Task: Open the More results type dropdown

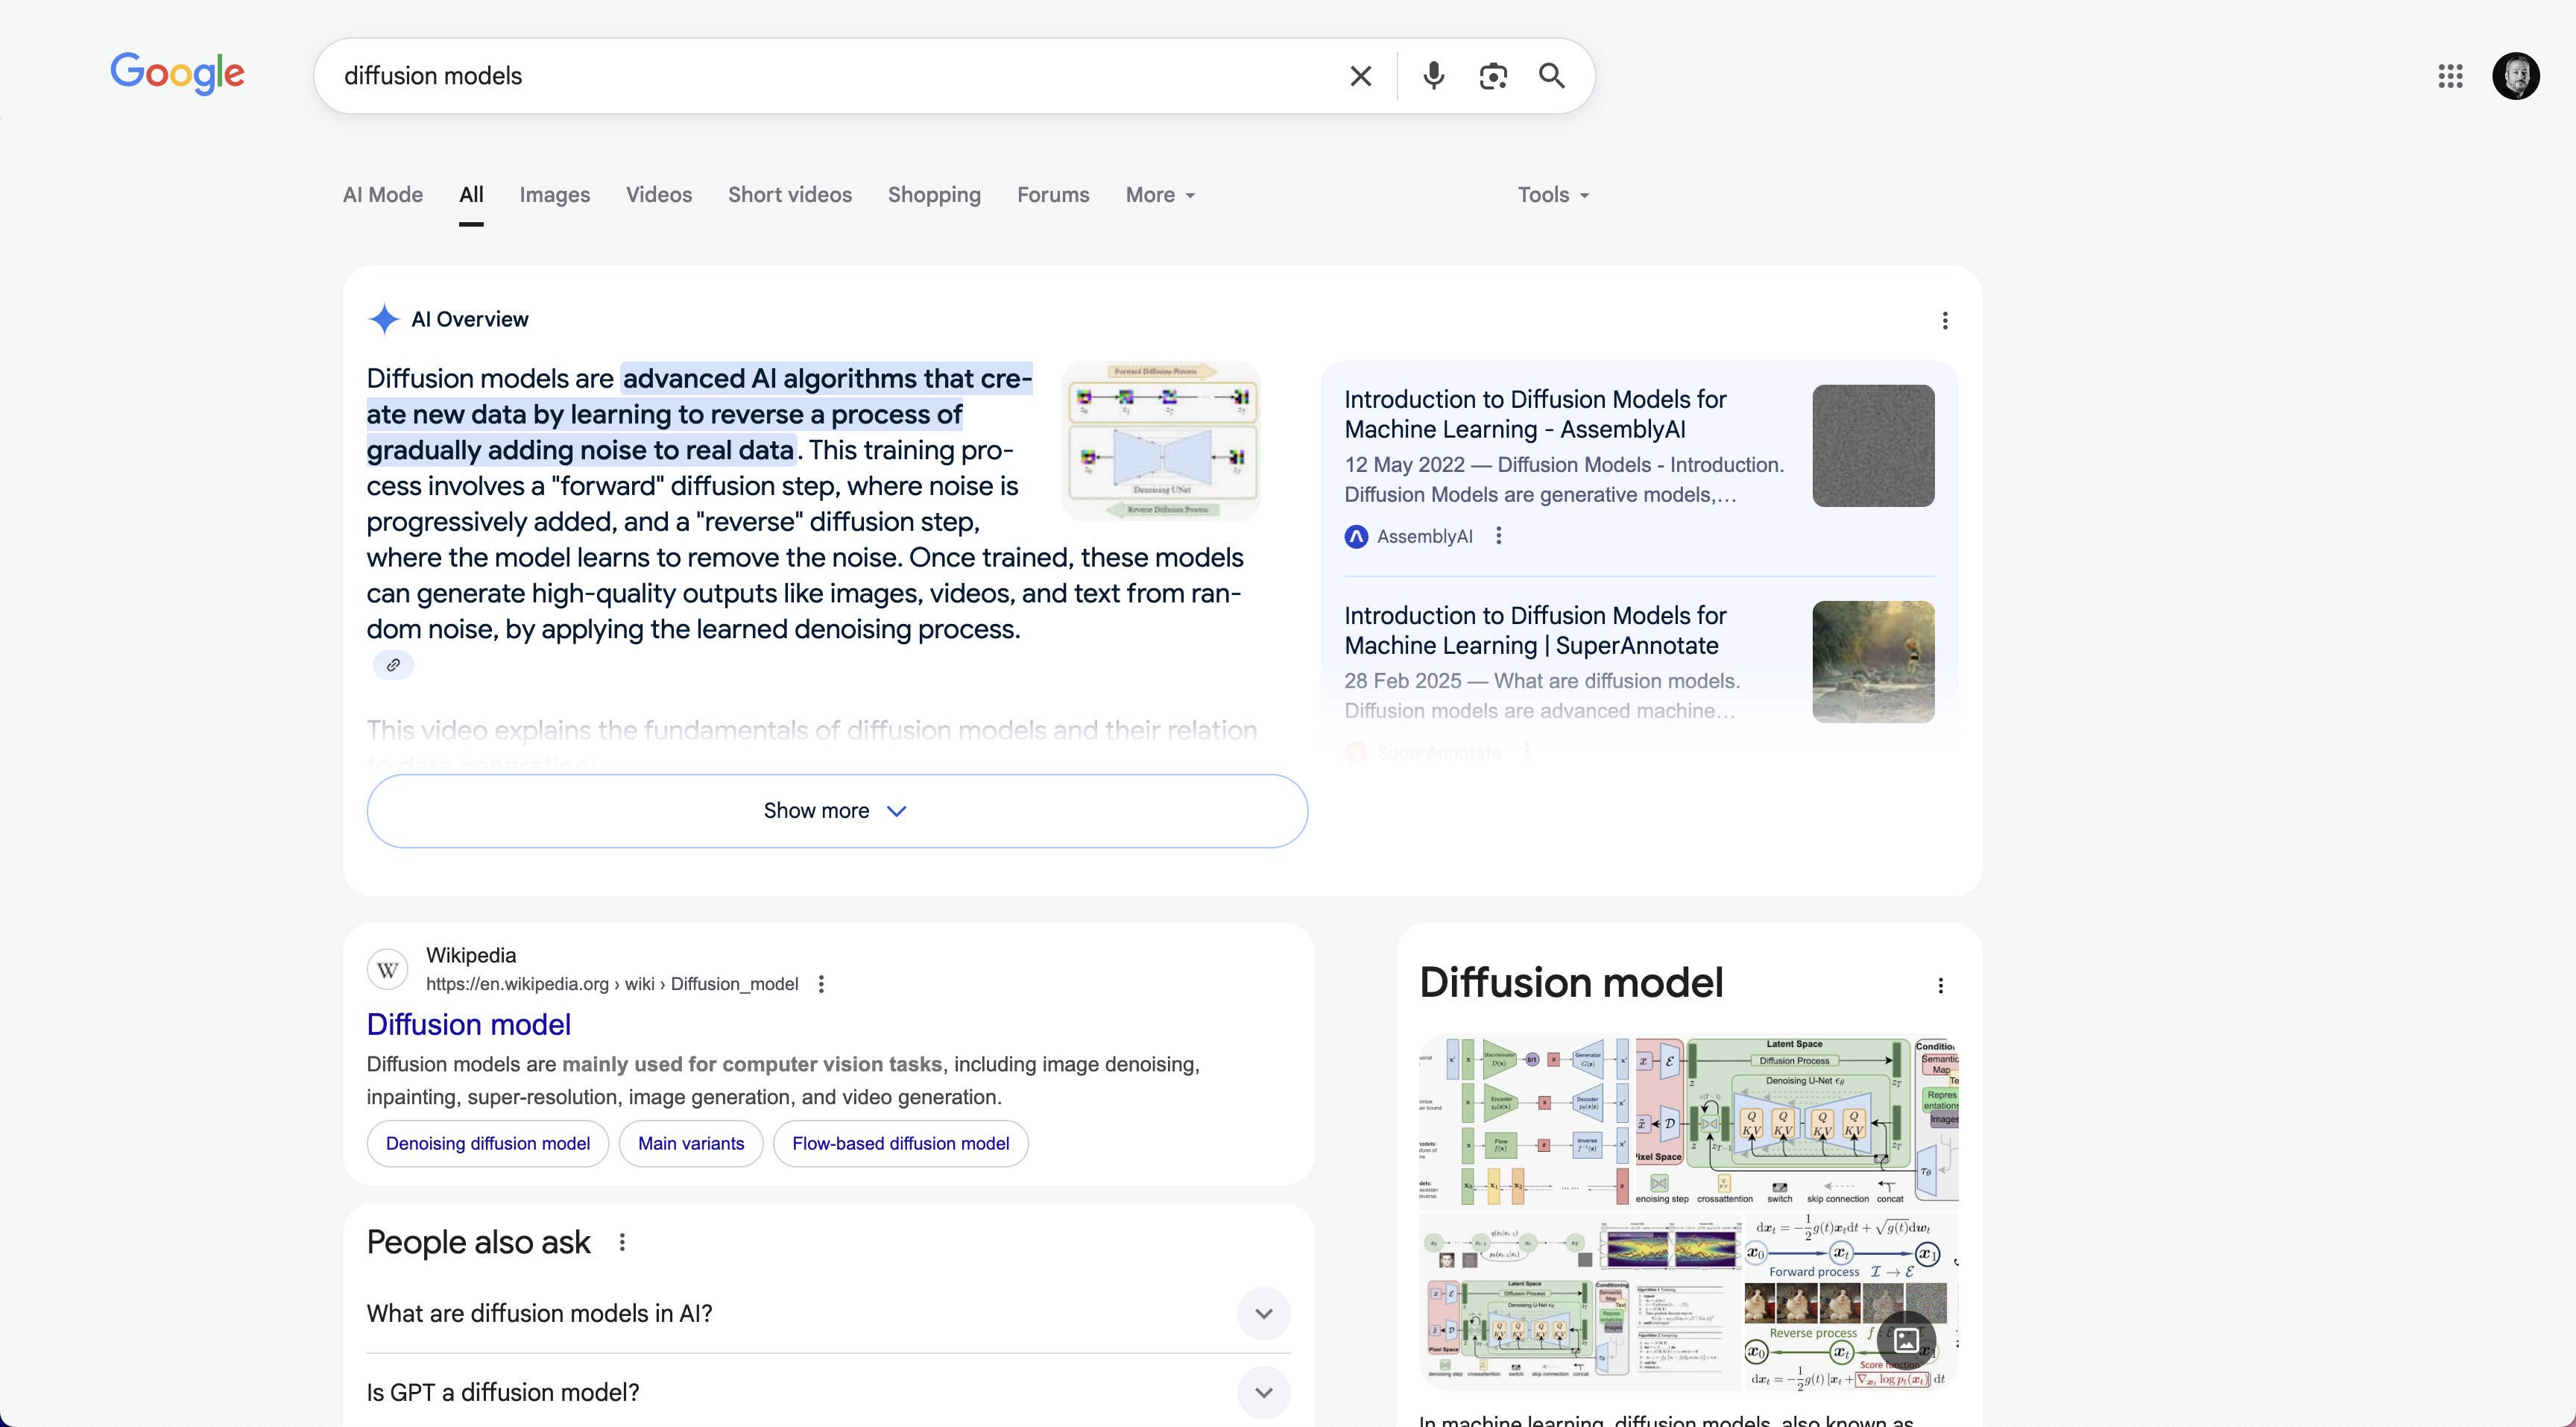Action: (1158, 195)
